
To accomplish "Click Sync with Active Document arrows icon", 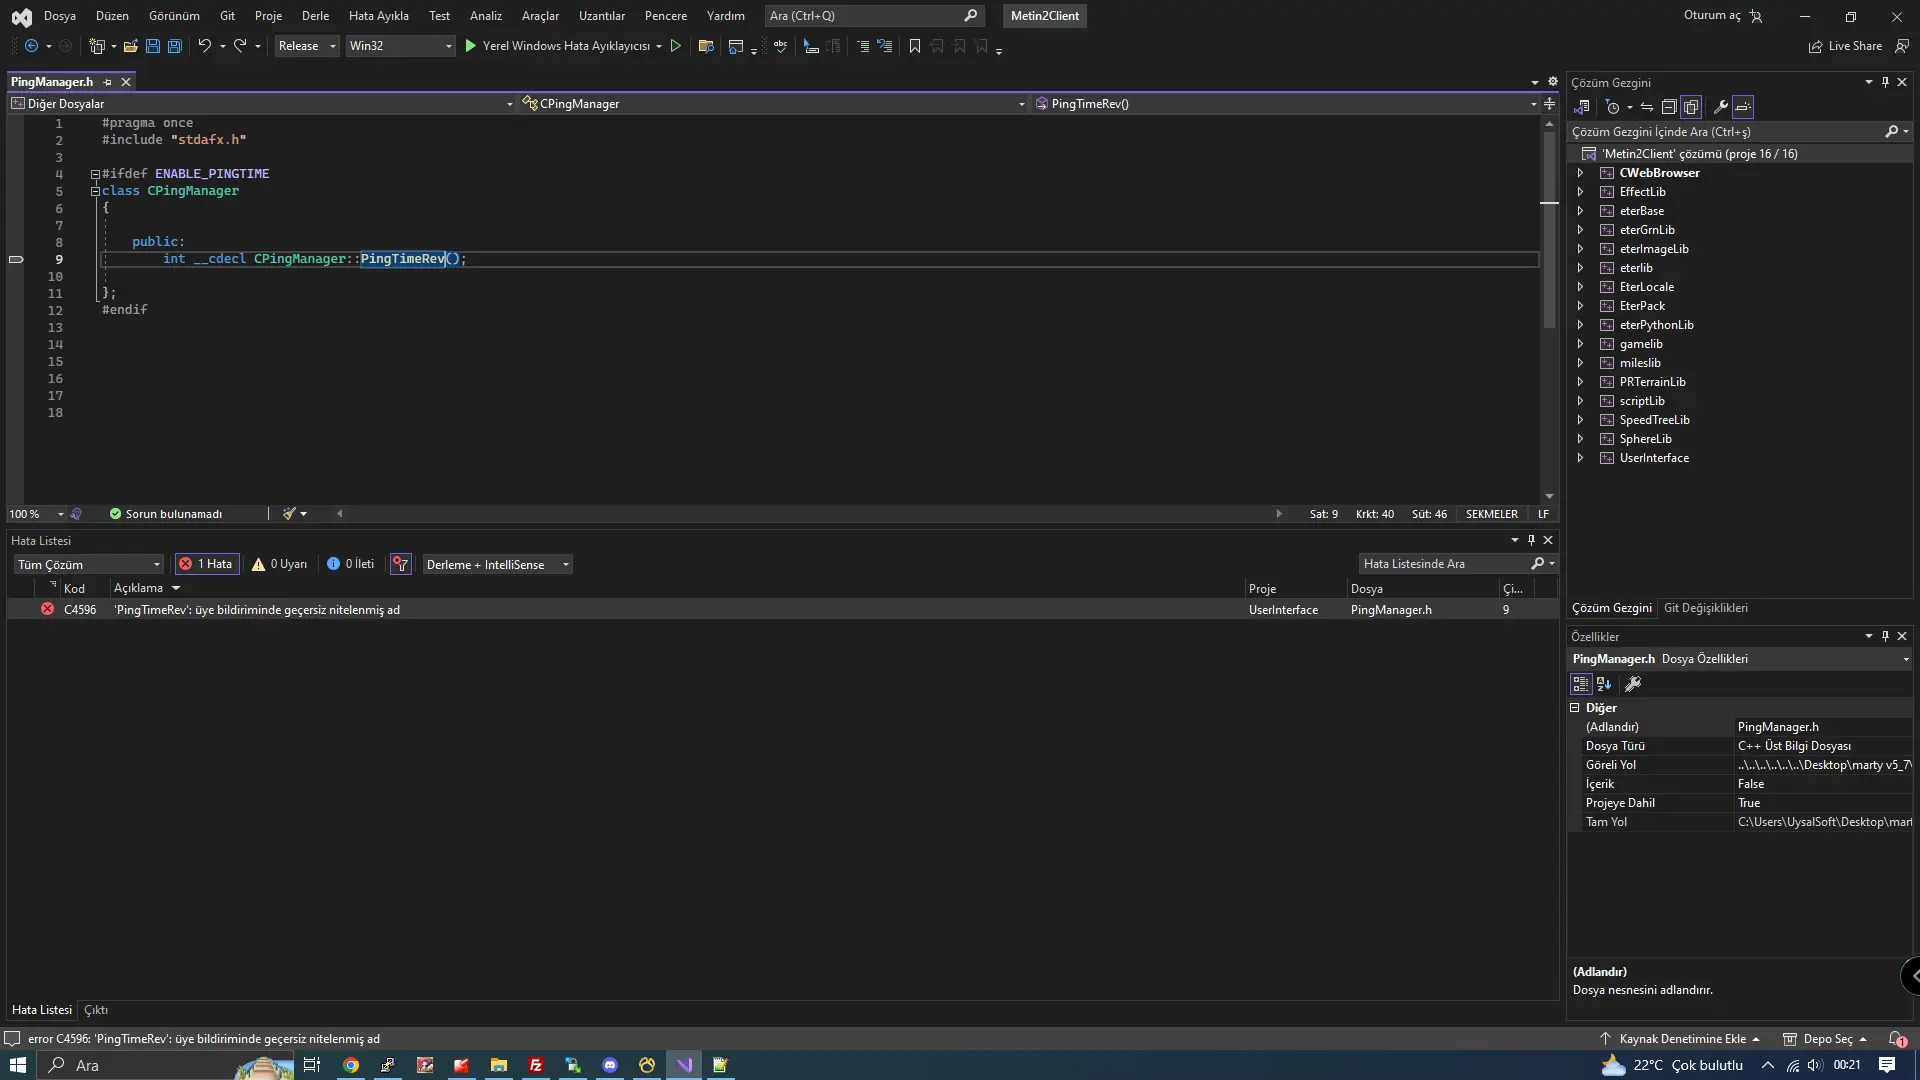I will pos(1646,107).
